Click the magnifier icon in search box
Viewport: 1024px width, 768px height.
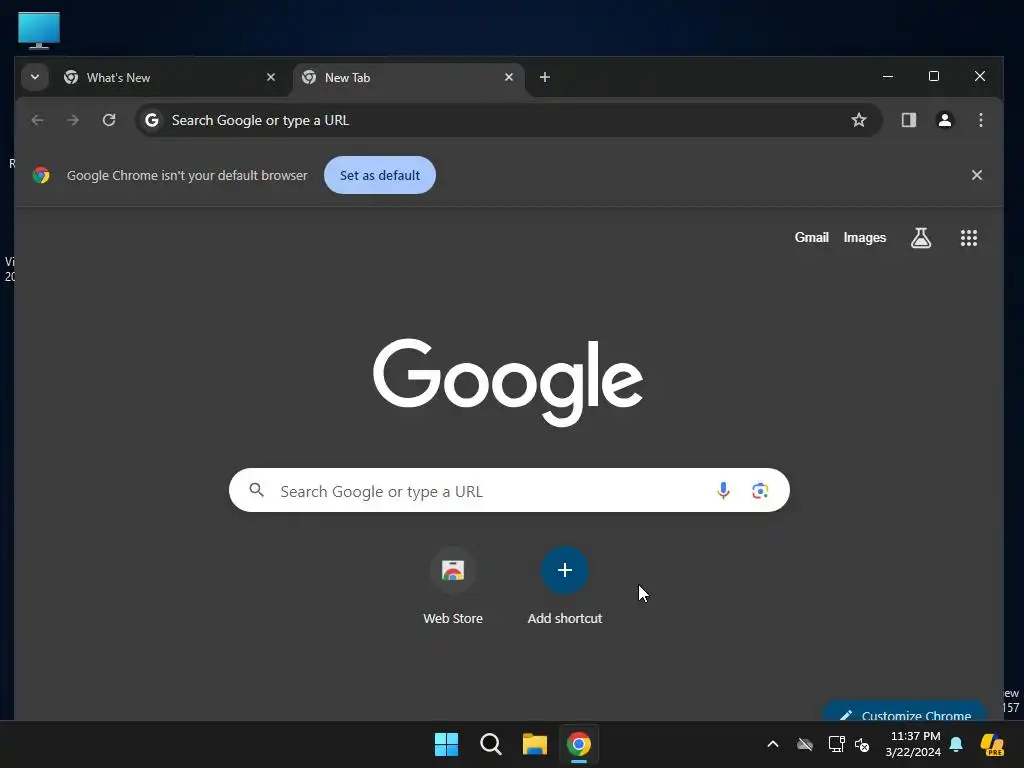tap(257, 490)
